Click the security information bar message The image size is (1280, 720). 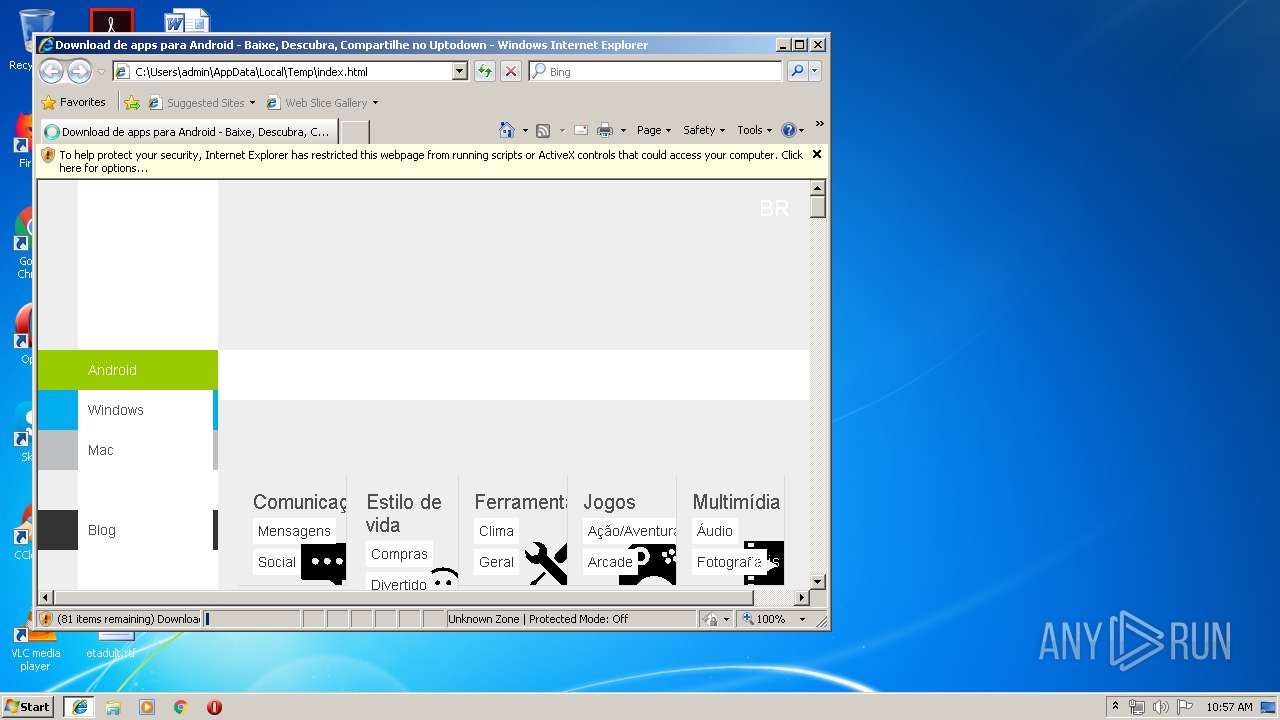click(431, 161)
